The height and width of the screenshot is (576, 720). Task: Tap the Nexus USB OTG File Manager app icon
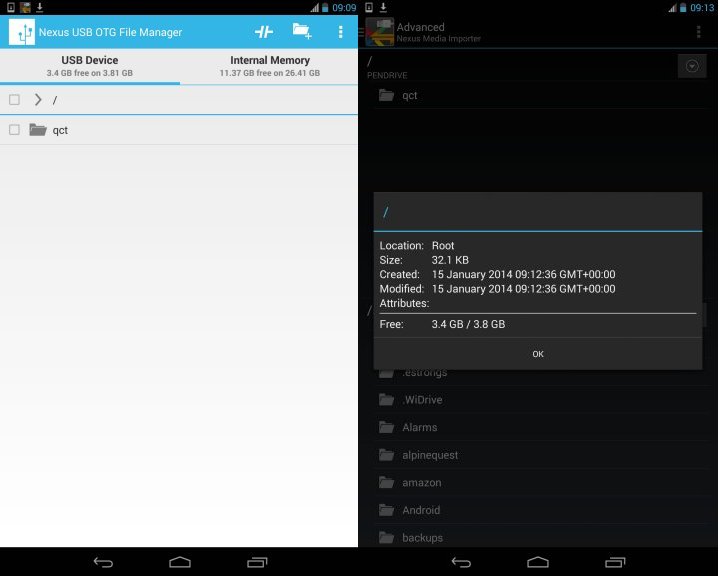[x=22, y=32]
